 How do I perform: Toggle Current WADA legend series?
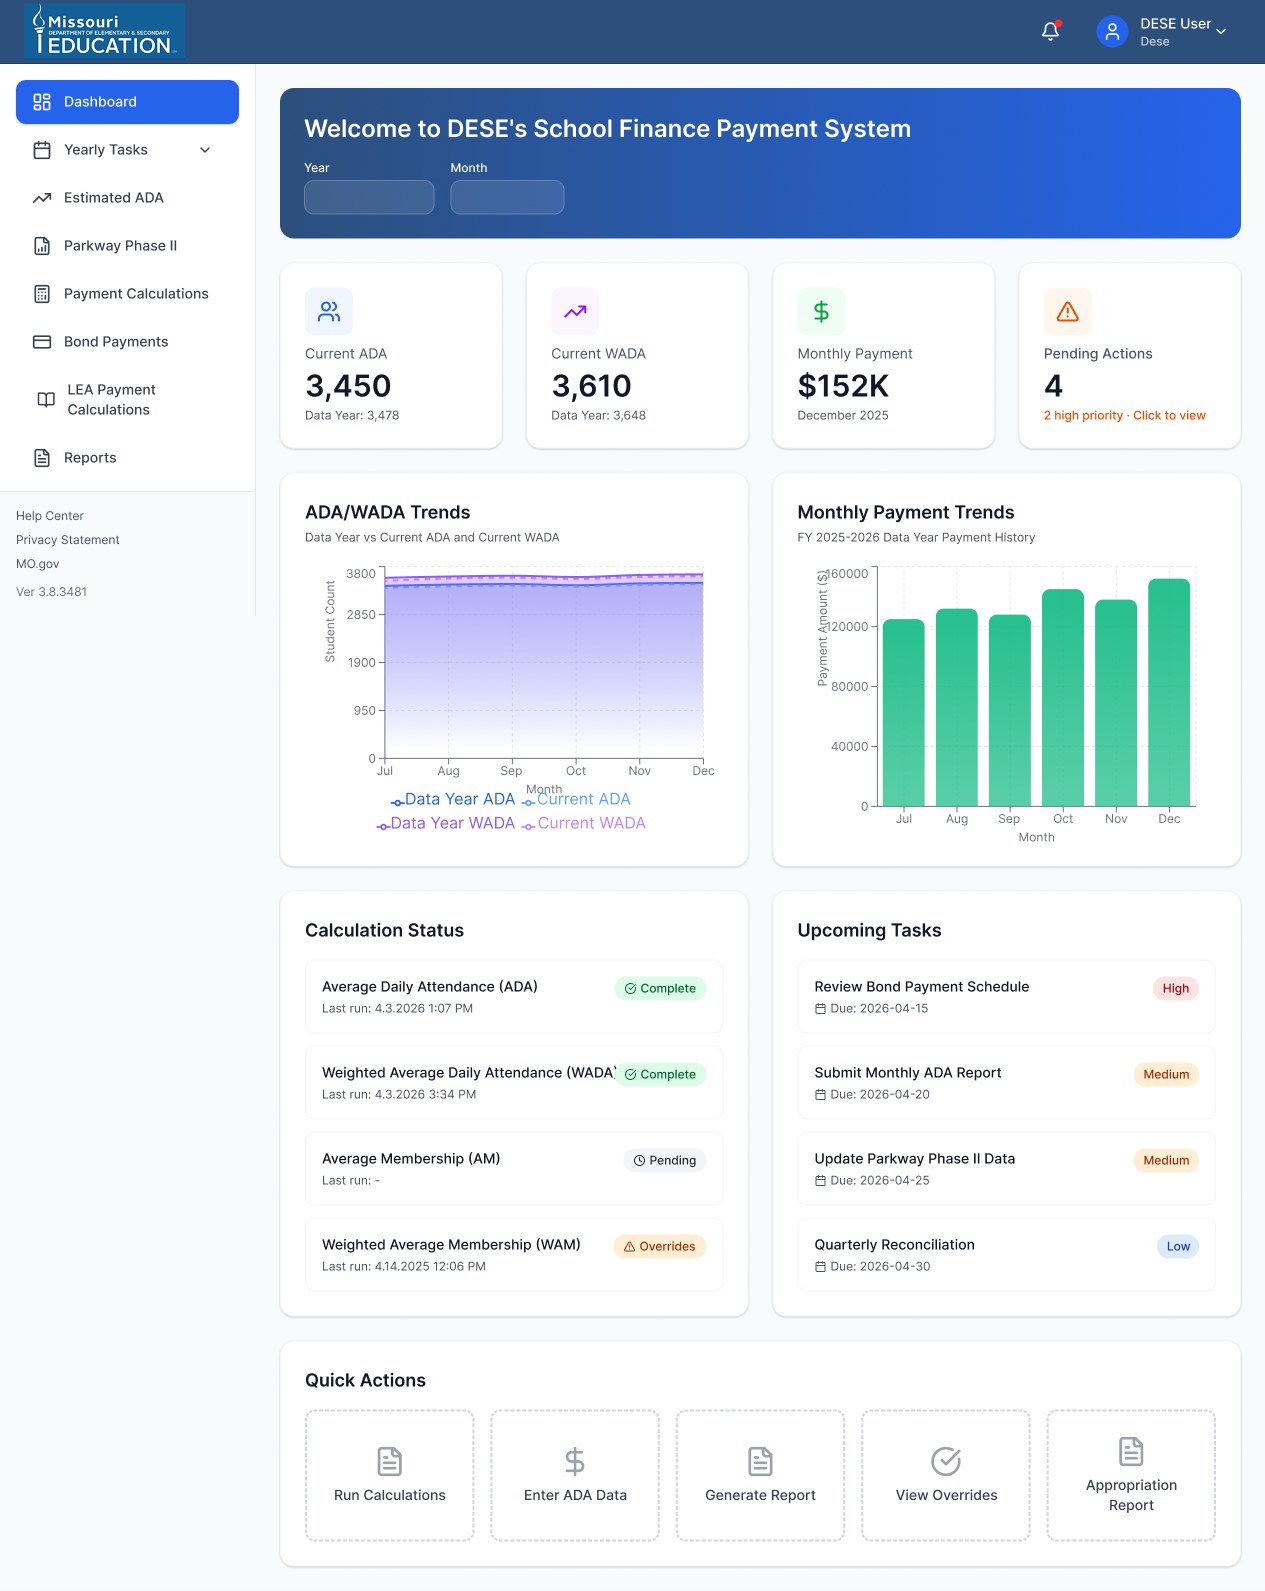tap(584, 823)
